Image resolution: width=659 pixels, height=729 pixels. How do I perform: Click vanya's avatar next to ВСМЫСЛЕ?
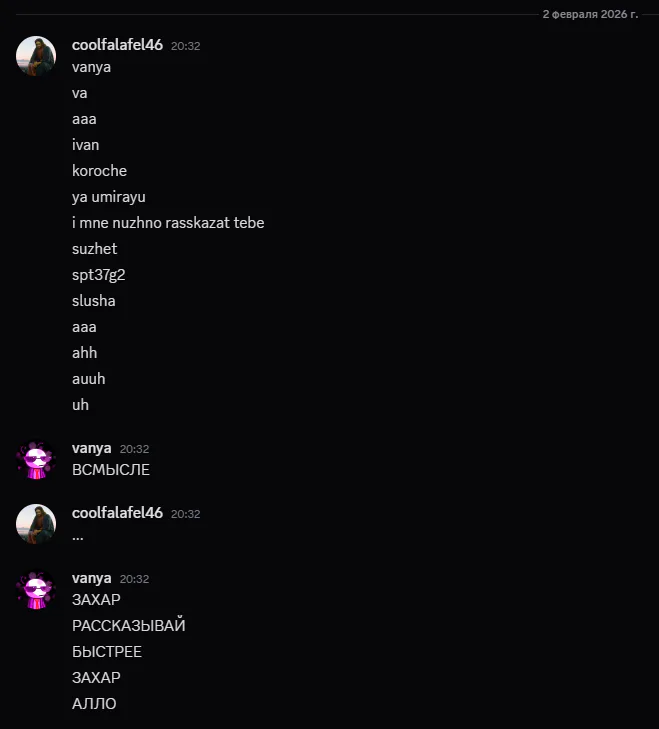[x=36, y=459]
